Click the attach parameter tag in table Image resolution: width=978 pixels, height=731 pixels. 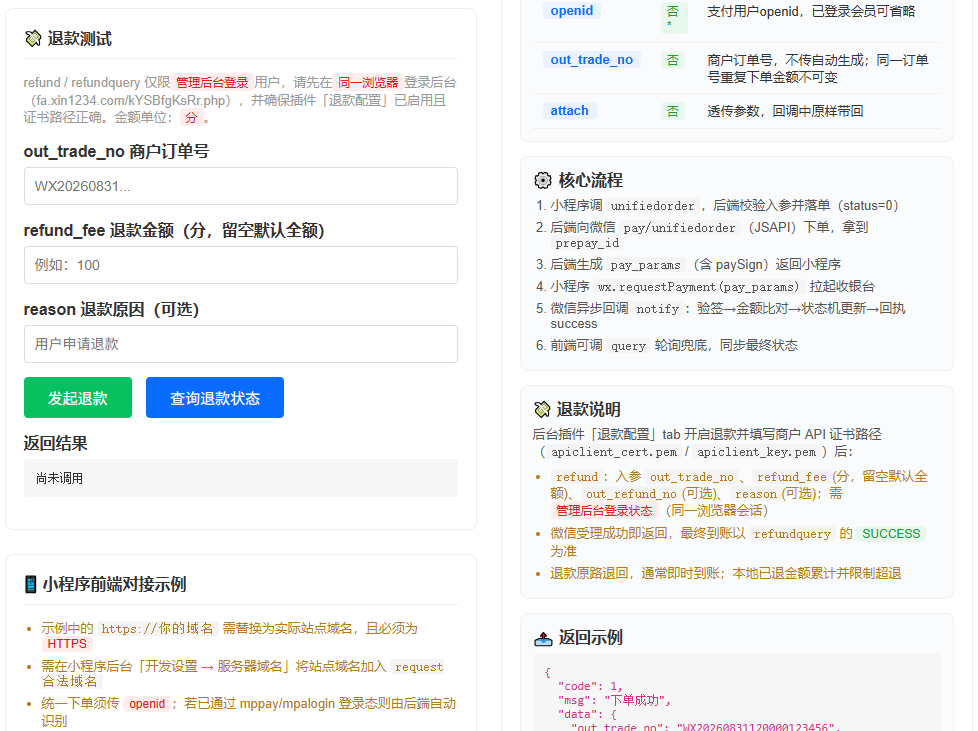tap(569, 111)
